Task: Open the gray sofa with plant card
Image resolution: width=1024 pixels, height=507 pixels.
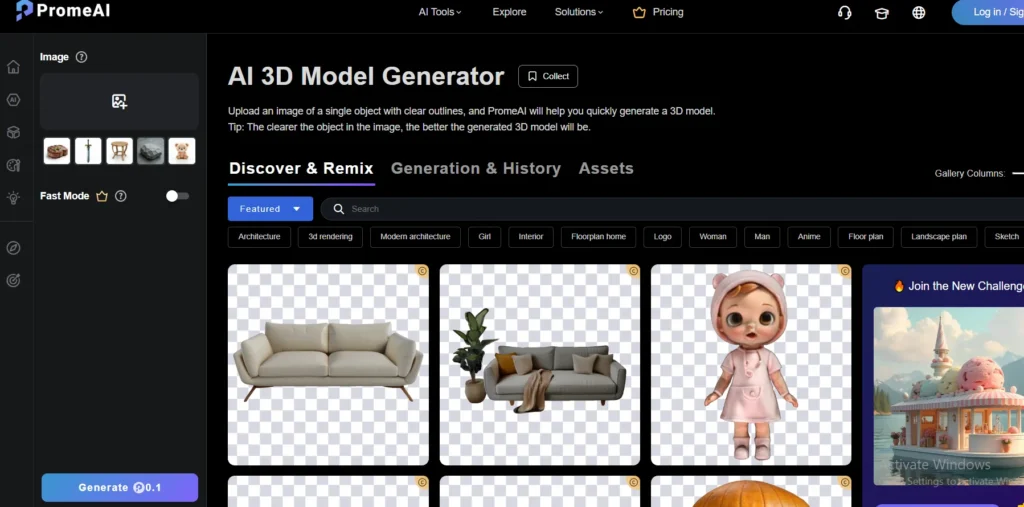Action: [x=540, y=365]
